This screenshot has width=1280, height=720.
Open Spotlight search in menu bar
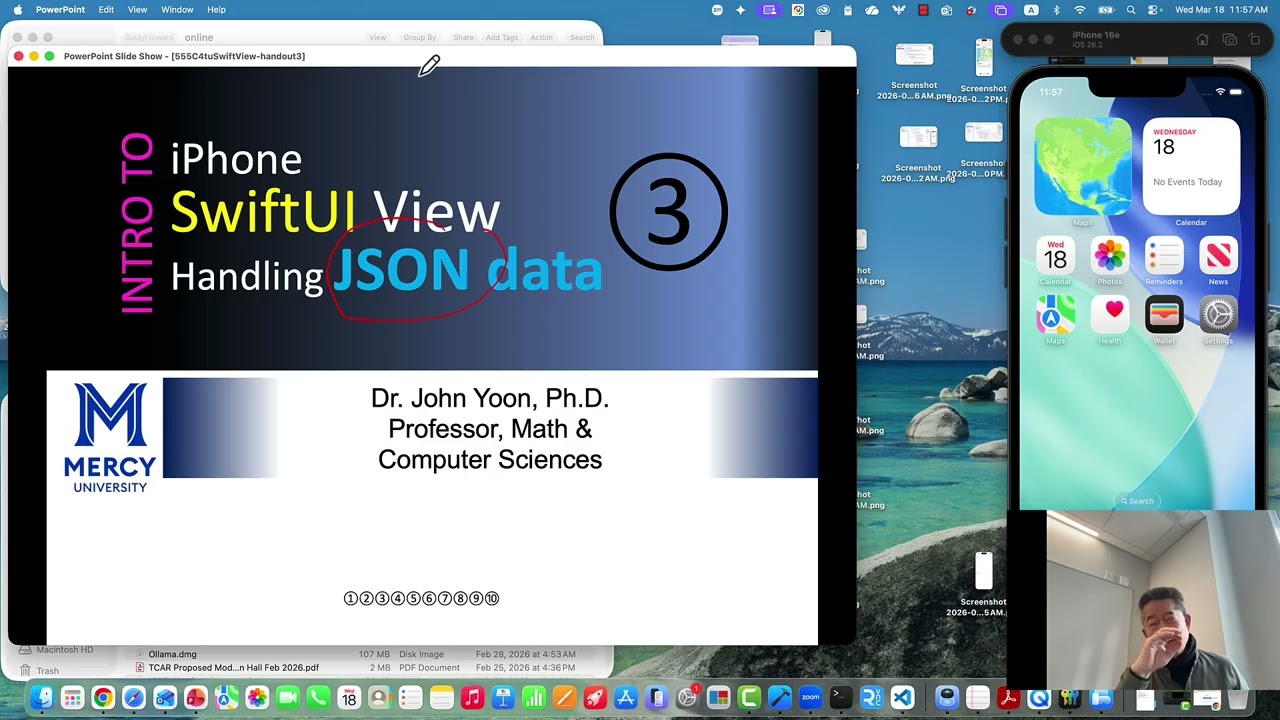click(x=1130, y=9)
